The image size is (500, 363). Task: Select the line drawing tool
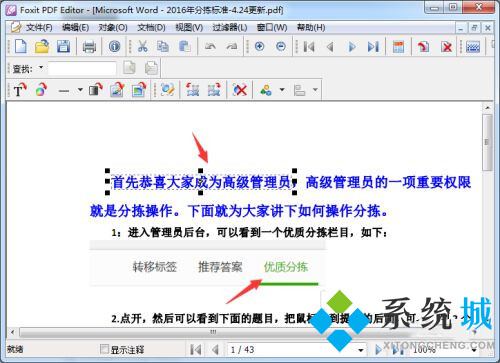(x=64, y=90)
